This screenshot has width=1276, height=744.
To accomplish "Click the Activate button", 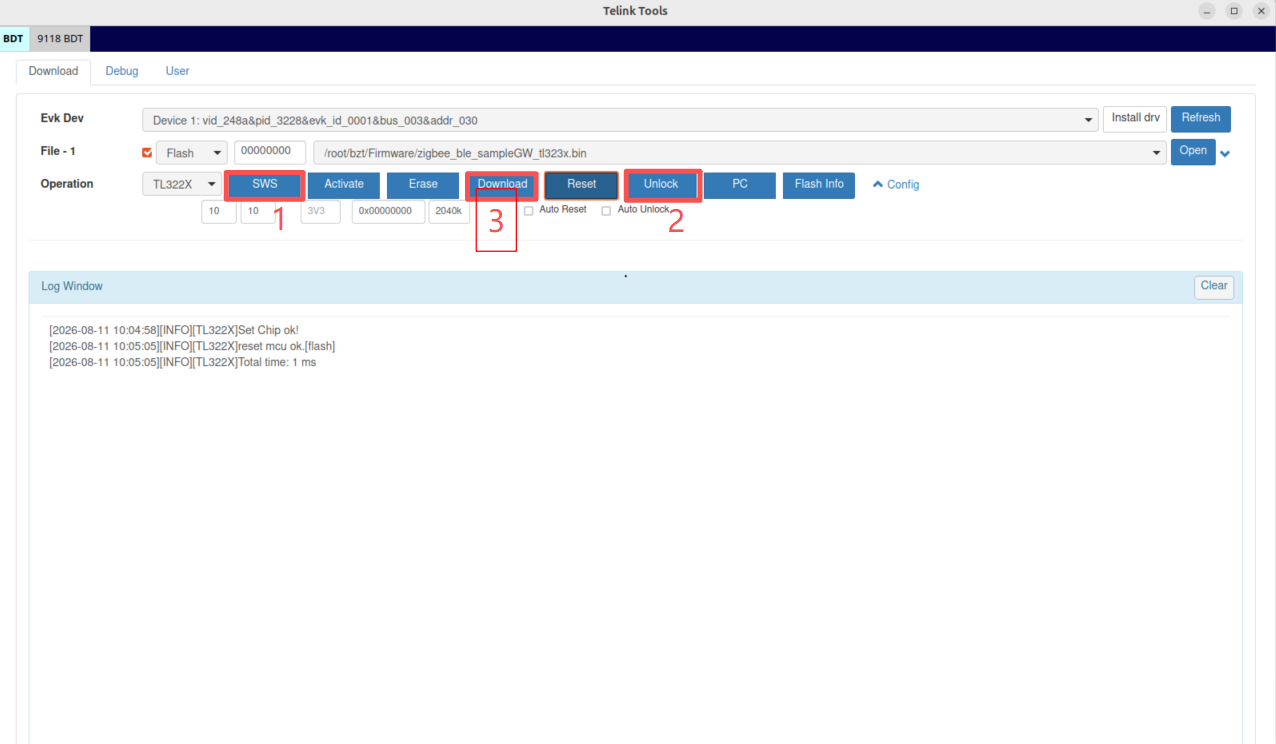I will pos(344,185).
